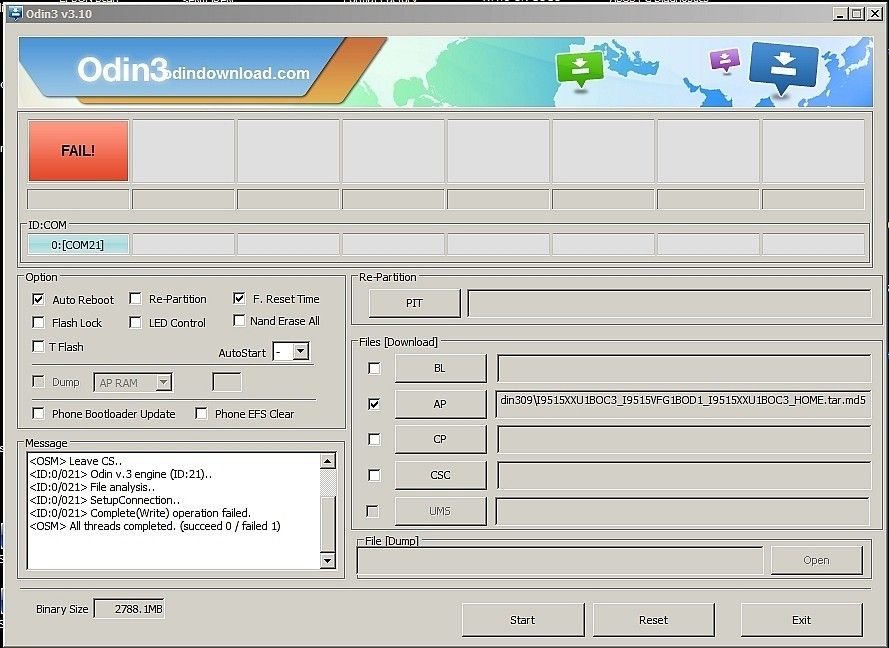The image size is (889, 648).
Task: Click the BL file button
Action: 441,369
